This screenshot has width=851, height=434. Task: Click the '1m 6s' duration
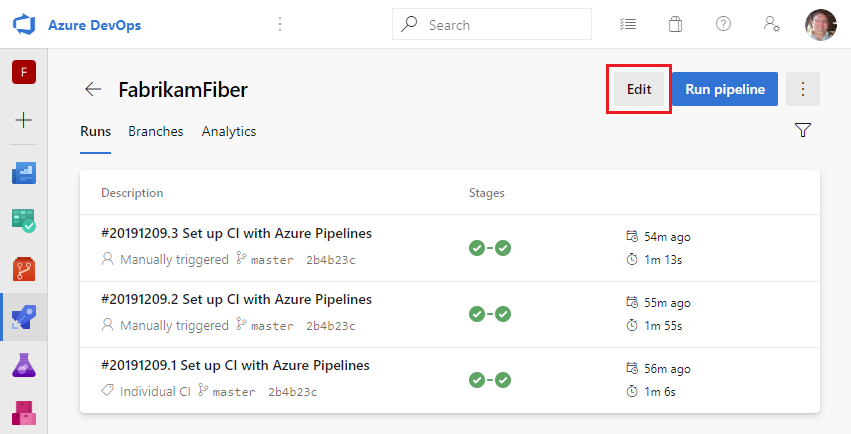click(x=659, y=392)
